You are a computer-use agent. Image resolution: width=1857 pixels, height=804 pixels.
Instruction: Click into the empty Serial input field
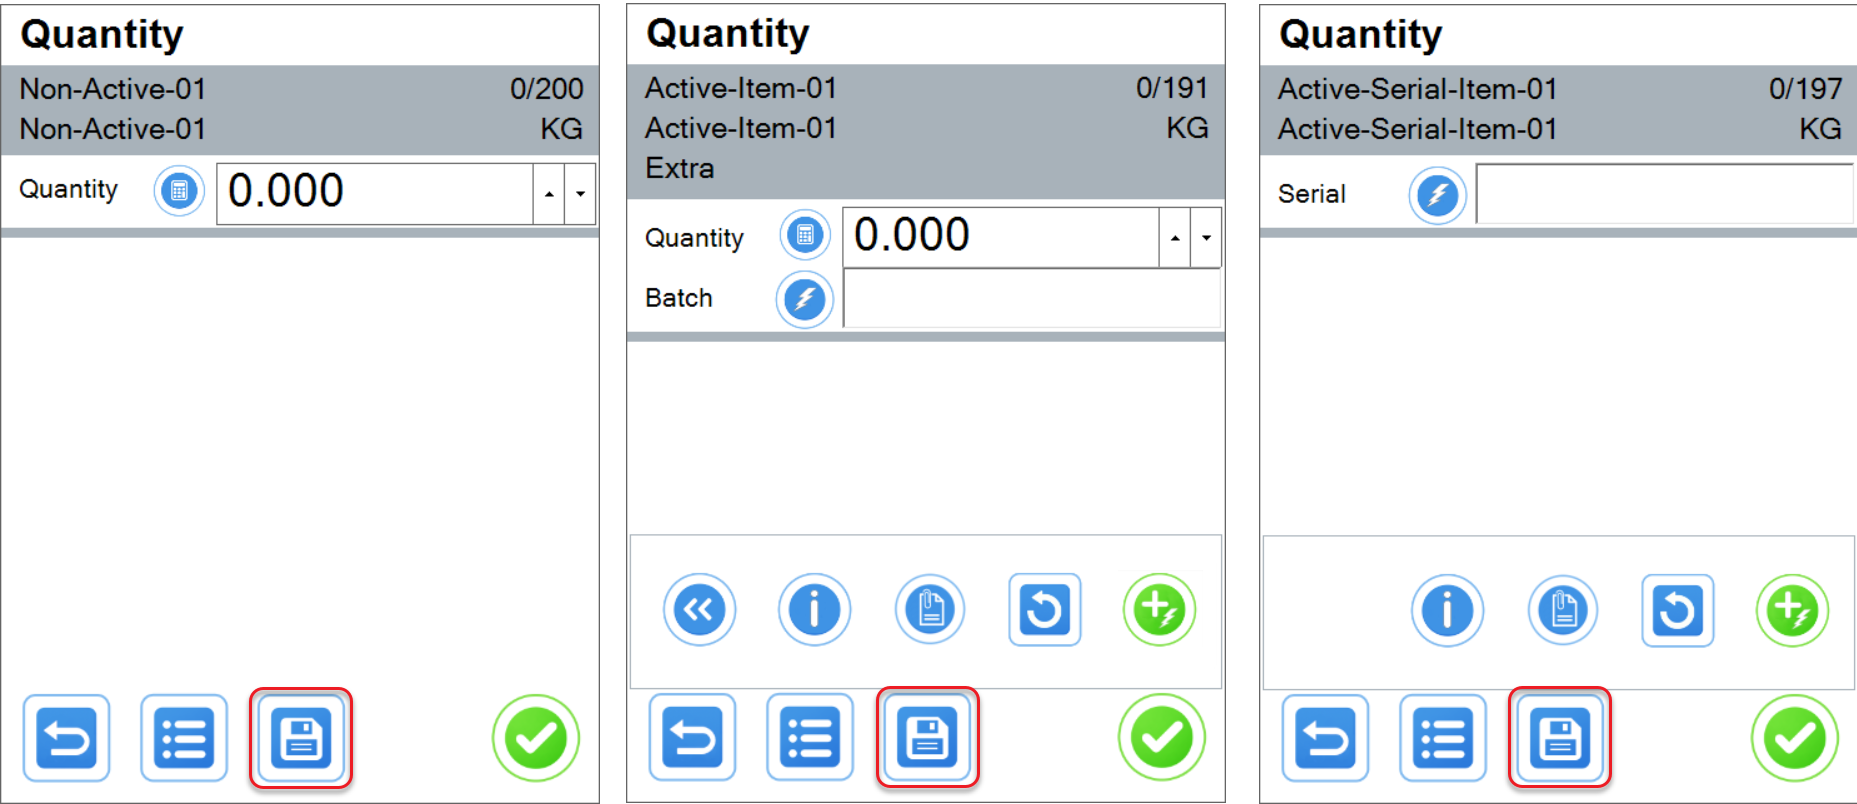point(1664,195)
